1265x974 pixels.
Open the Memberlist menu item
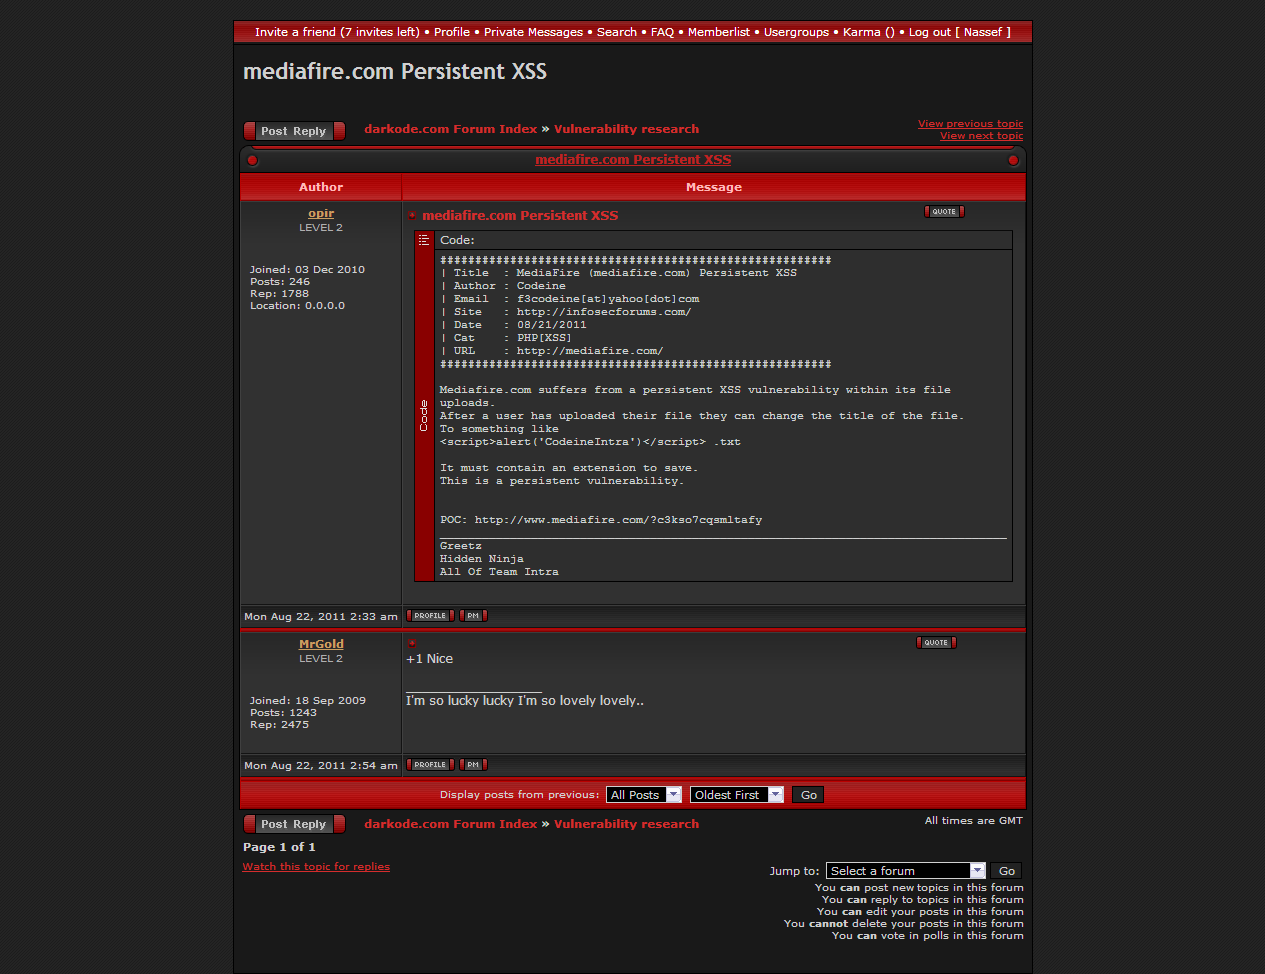[718, 32]
